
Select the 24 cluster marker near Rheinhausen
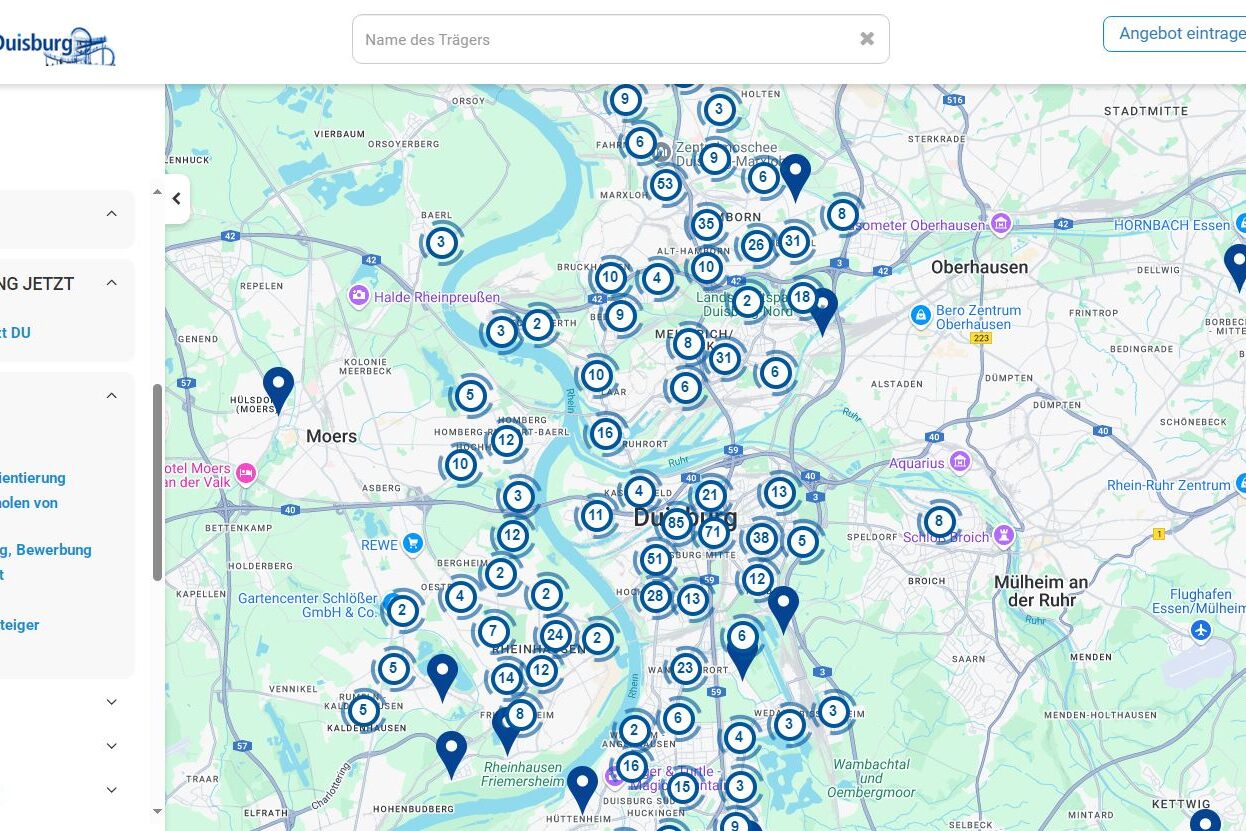pyautogui.click(x=555, y=635)
